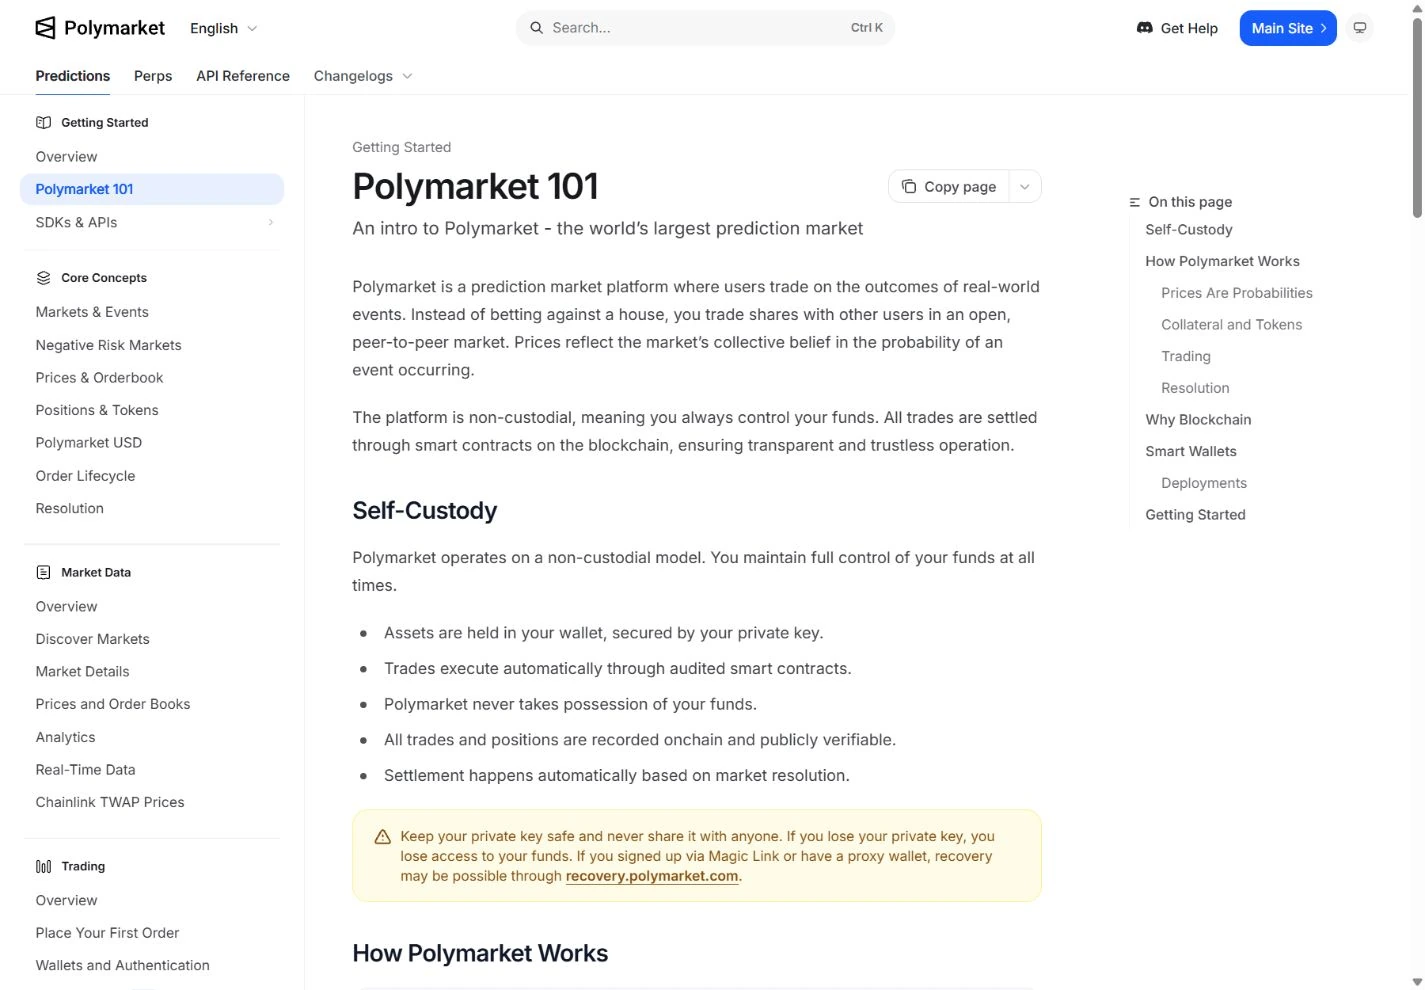Click the On this page list icon
This screenshot has width=1425, height=990.
pyautogui.click(x=1134, y=202)
